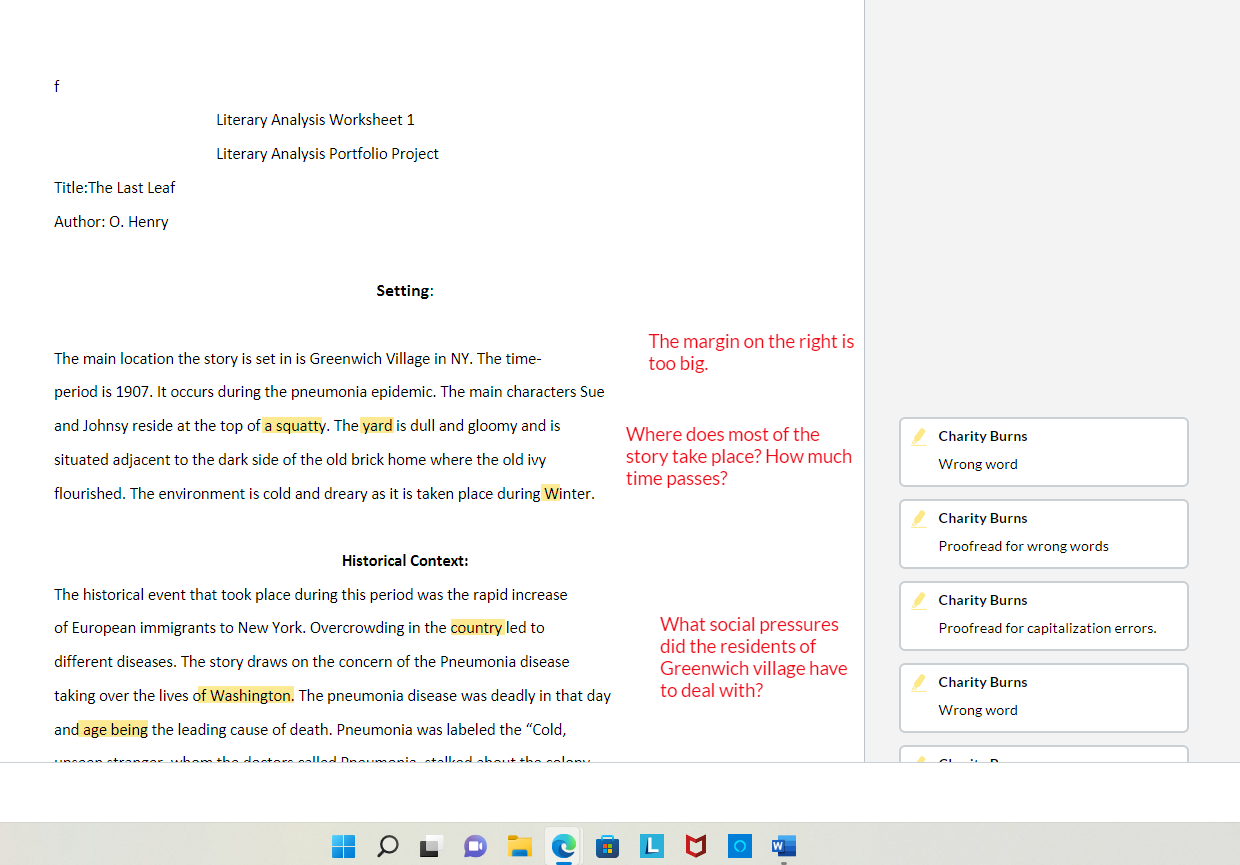This screenshot has width=1240, height=865.
Task: Click the highlighted phrase 'age being'
Action: pos(114,730)
